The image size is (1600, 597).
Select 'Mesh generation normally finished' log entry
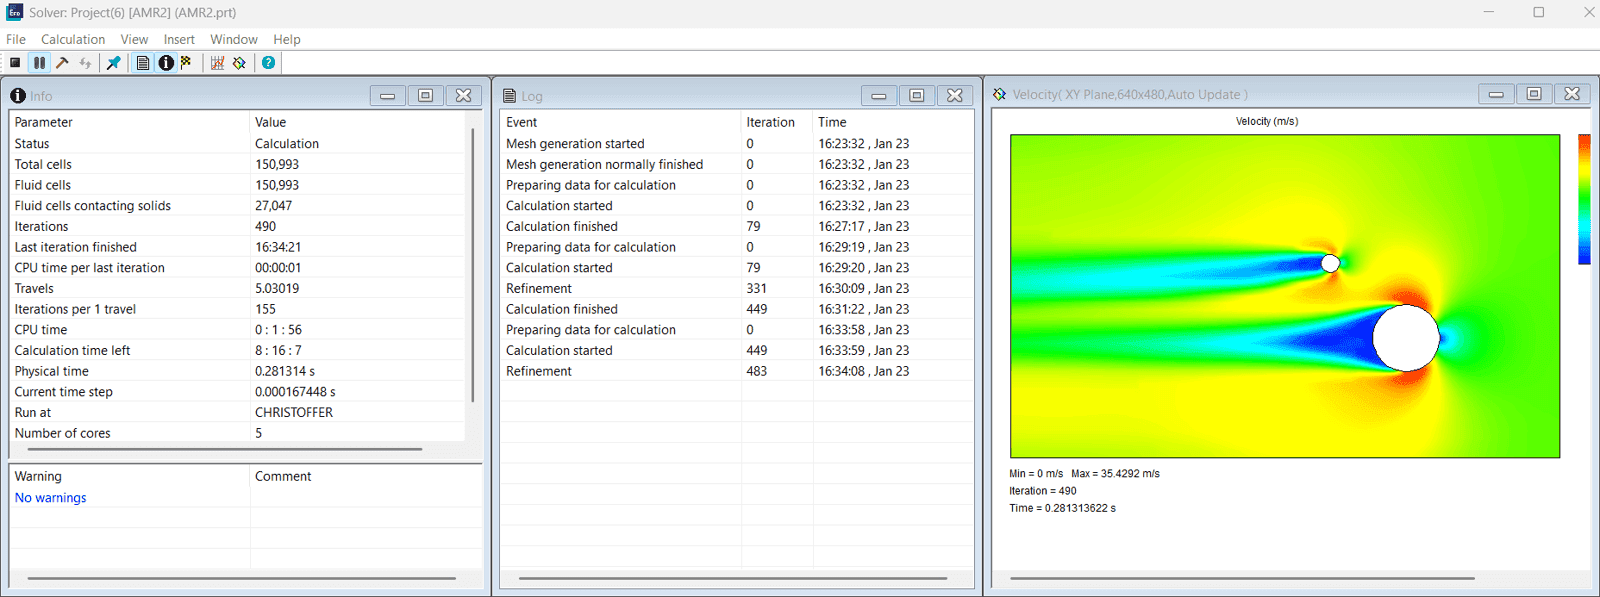(x=737, y=164)
